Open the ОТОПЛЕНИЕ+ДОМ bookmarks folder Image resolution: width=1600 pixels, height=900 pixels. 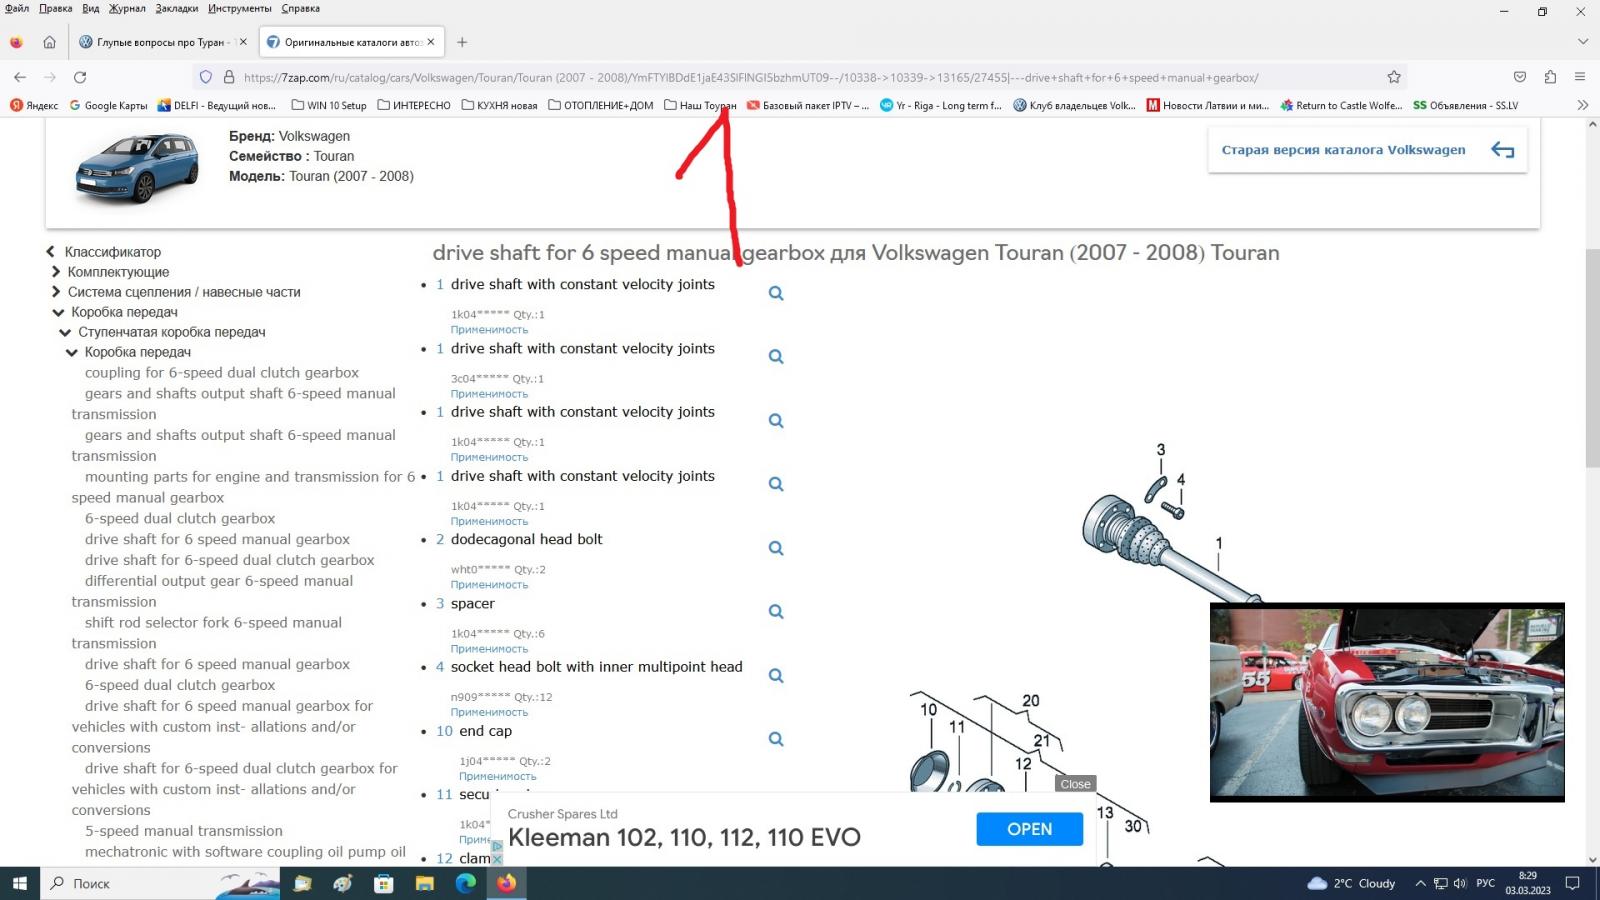(x=600, y=105)
